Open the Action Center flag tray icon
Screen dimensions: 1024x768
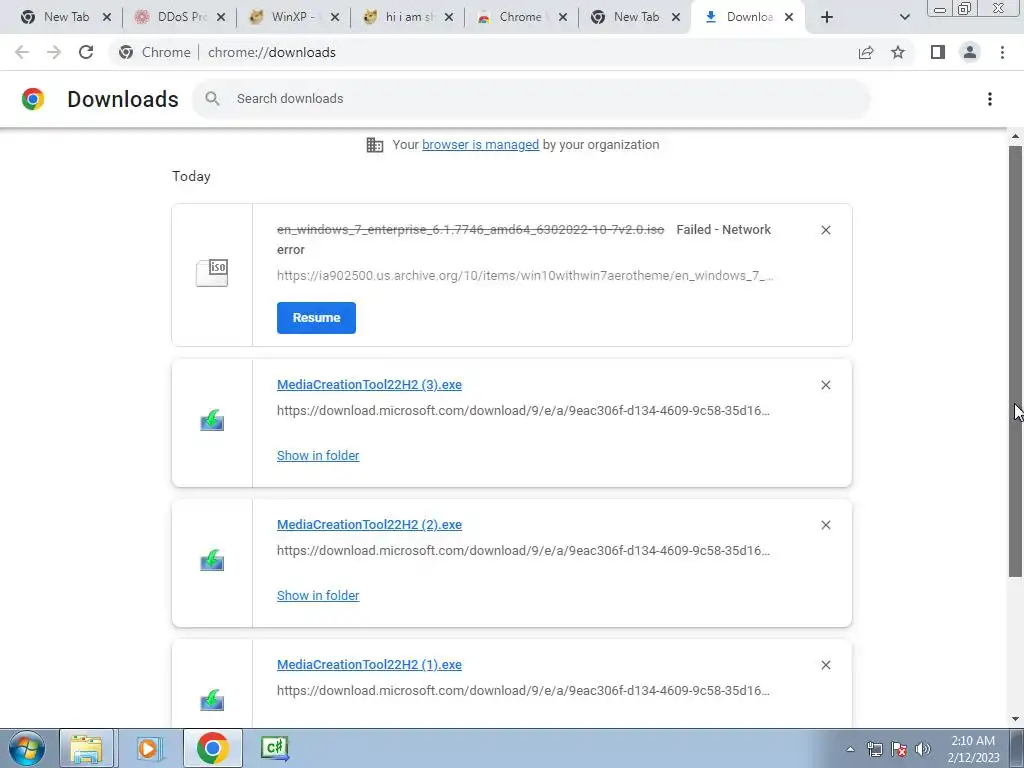coord(899,749)
